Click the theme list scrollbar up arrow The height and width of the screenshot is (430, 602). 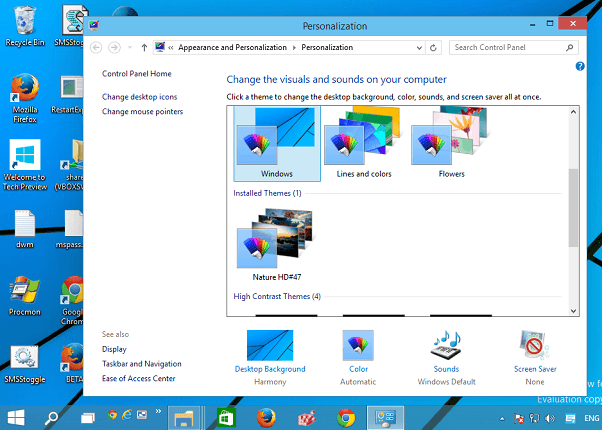[x=573, y=112]
